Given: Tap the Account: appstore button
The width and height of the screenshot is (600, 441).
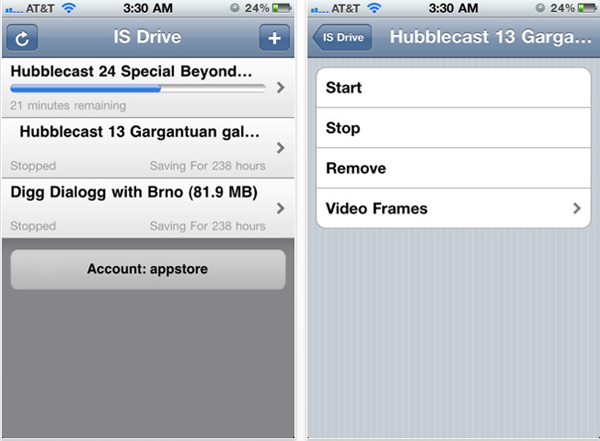Looking at the screenshot, I should [x=148, y=269].
